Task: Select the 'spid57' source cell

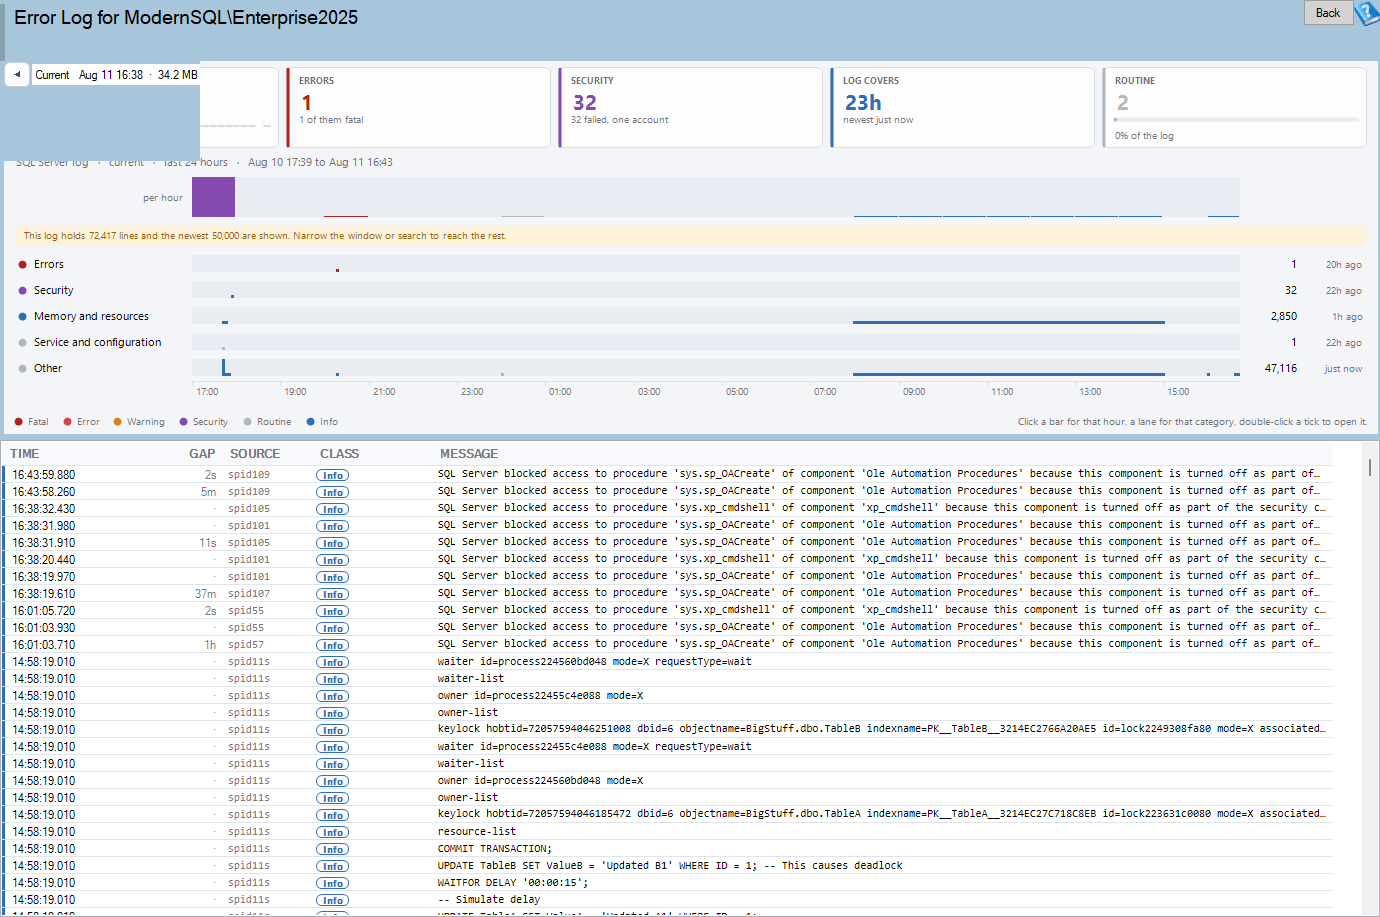Action: [246, 645]
